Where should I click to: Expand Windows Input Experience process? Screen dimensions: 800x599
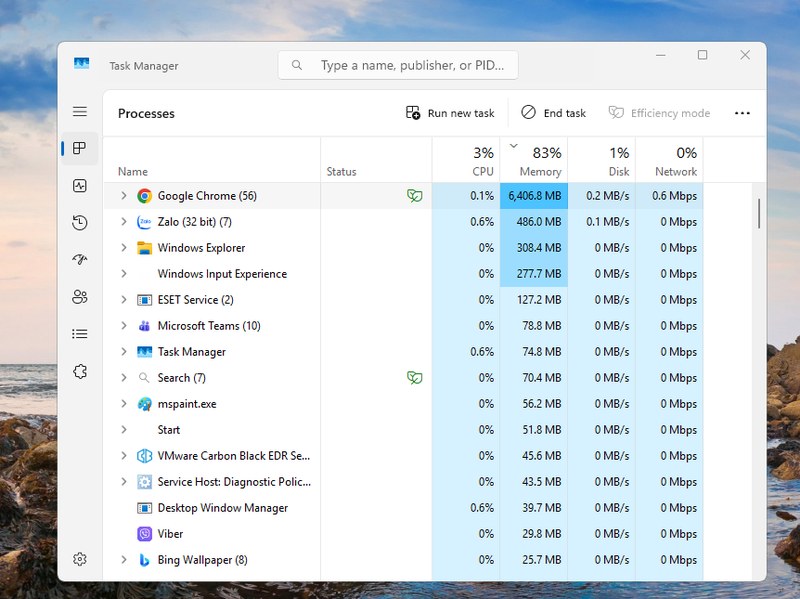[123, 274]
